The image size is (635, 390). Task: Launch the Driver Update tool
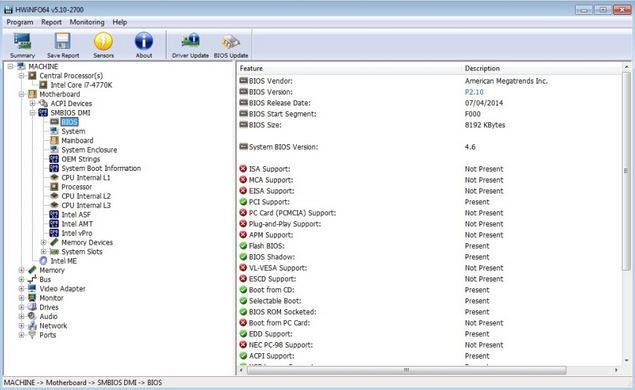[x=190, y=45]
